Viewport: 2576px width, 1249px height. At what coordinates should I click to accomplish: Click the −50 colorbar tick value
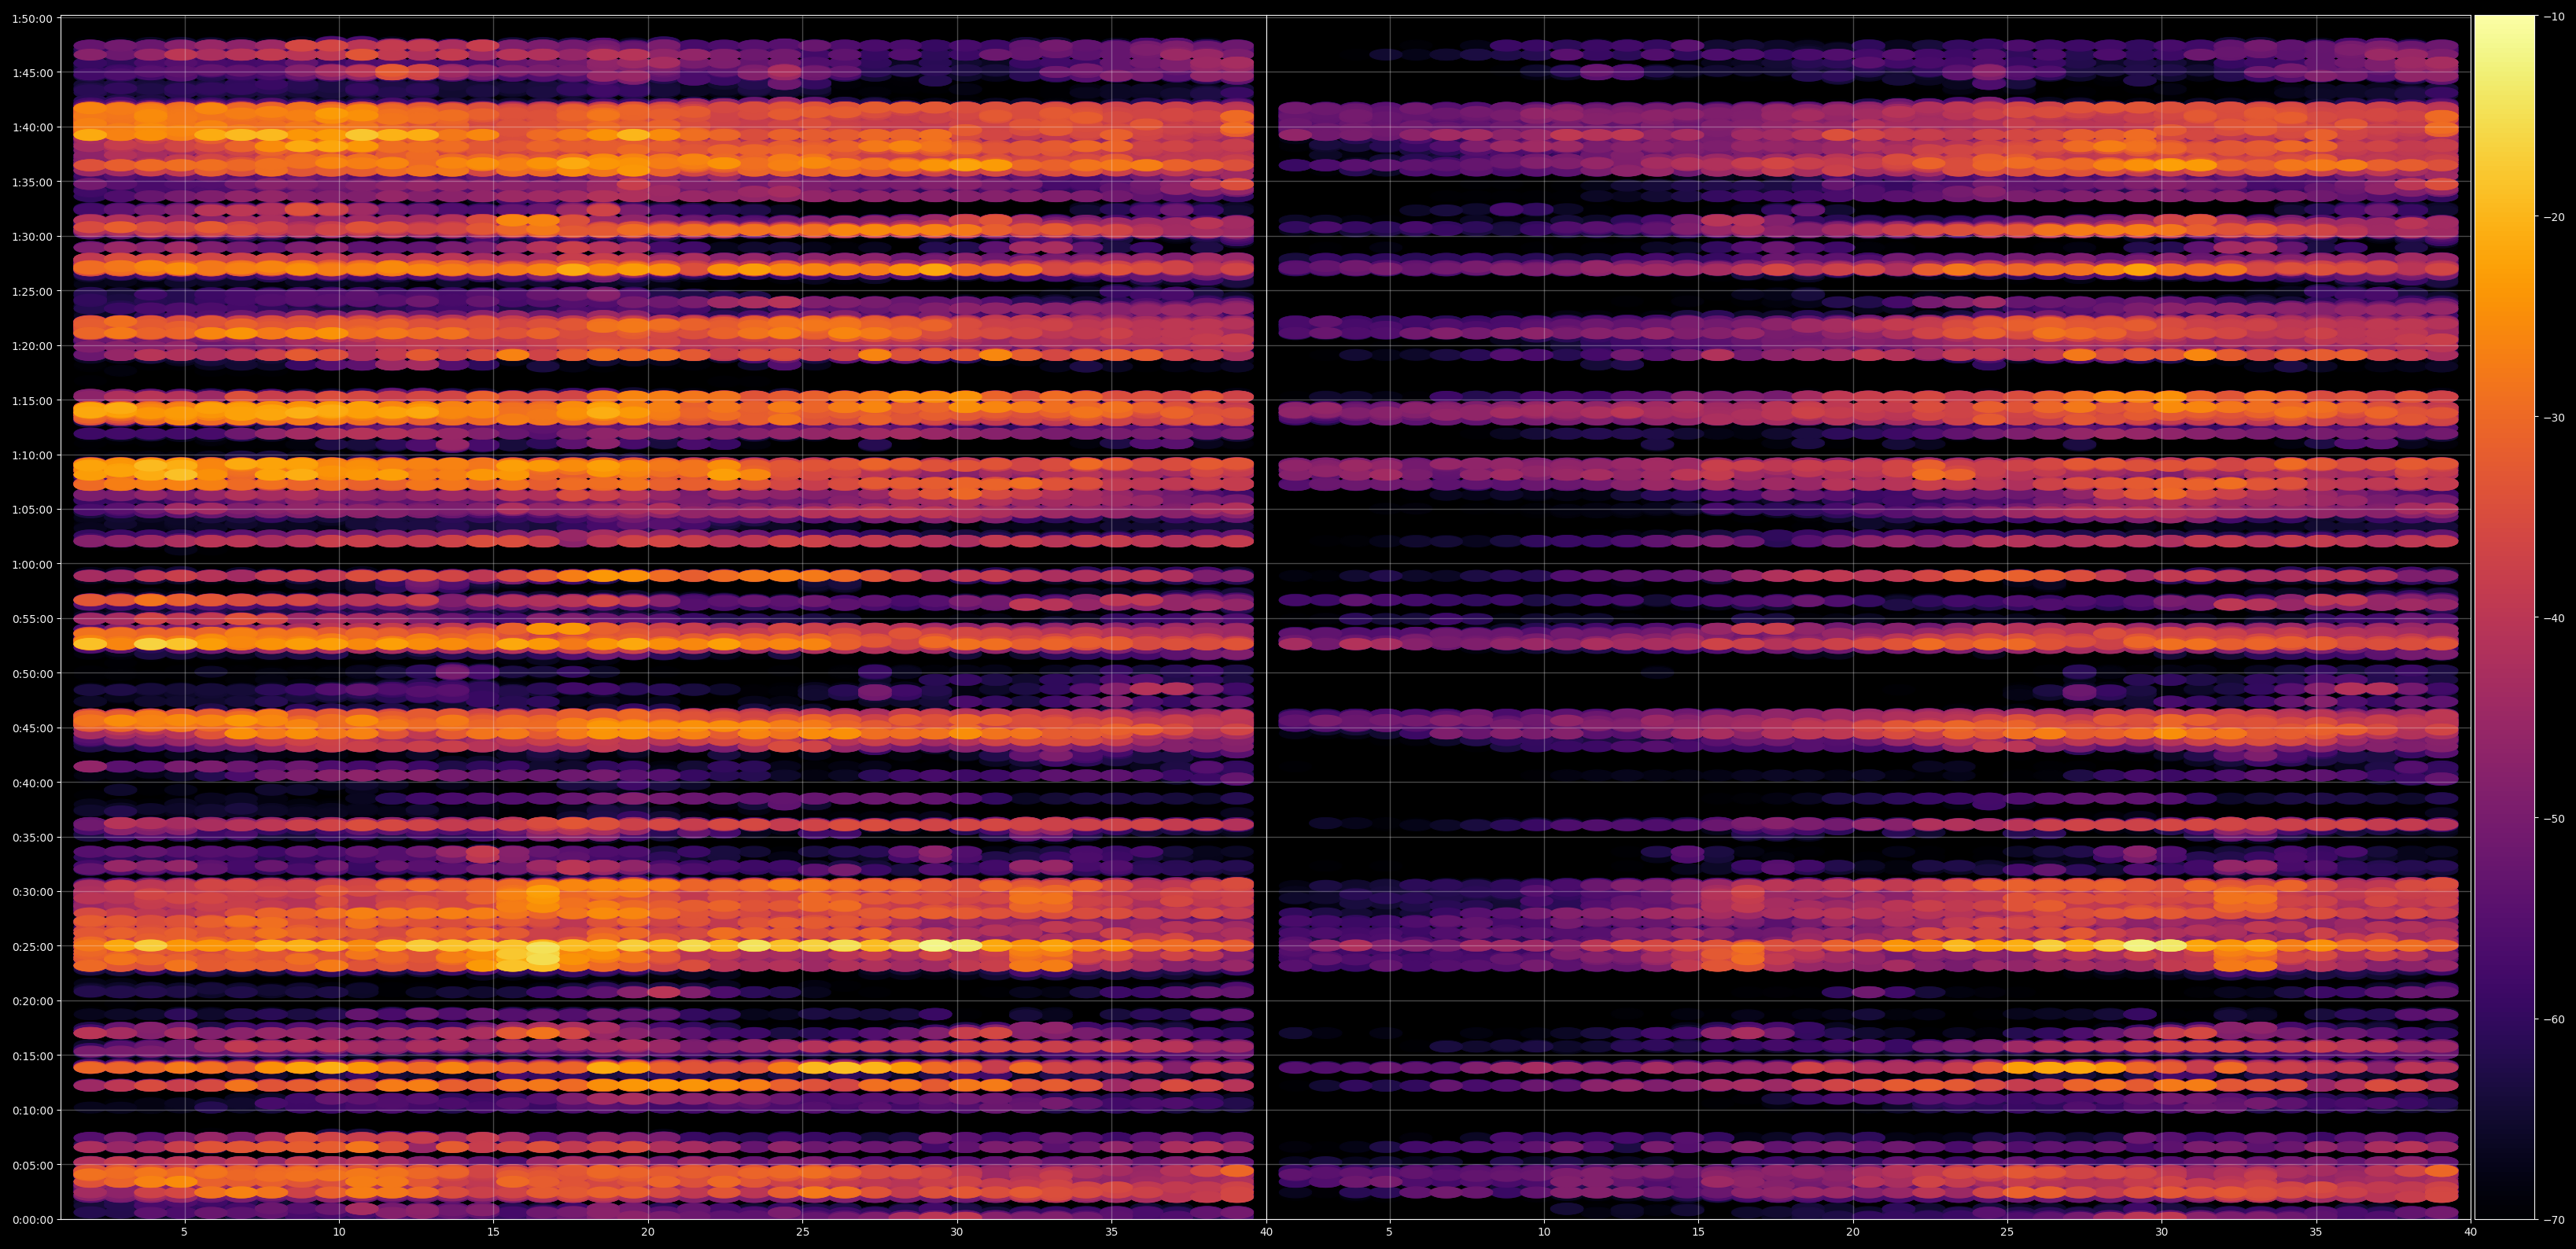(2555, 818)
